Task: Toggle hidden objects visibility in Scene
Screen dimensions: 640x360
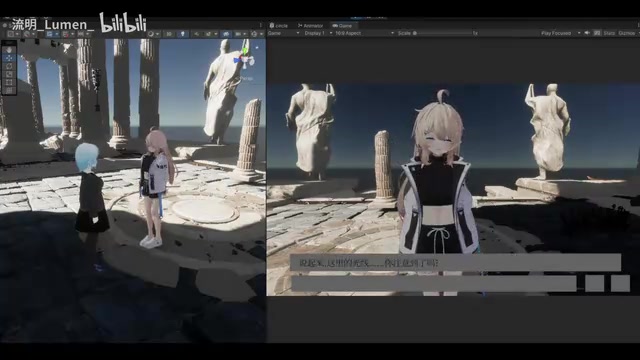Action: coord(226,34)
